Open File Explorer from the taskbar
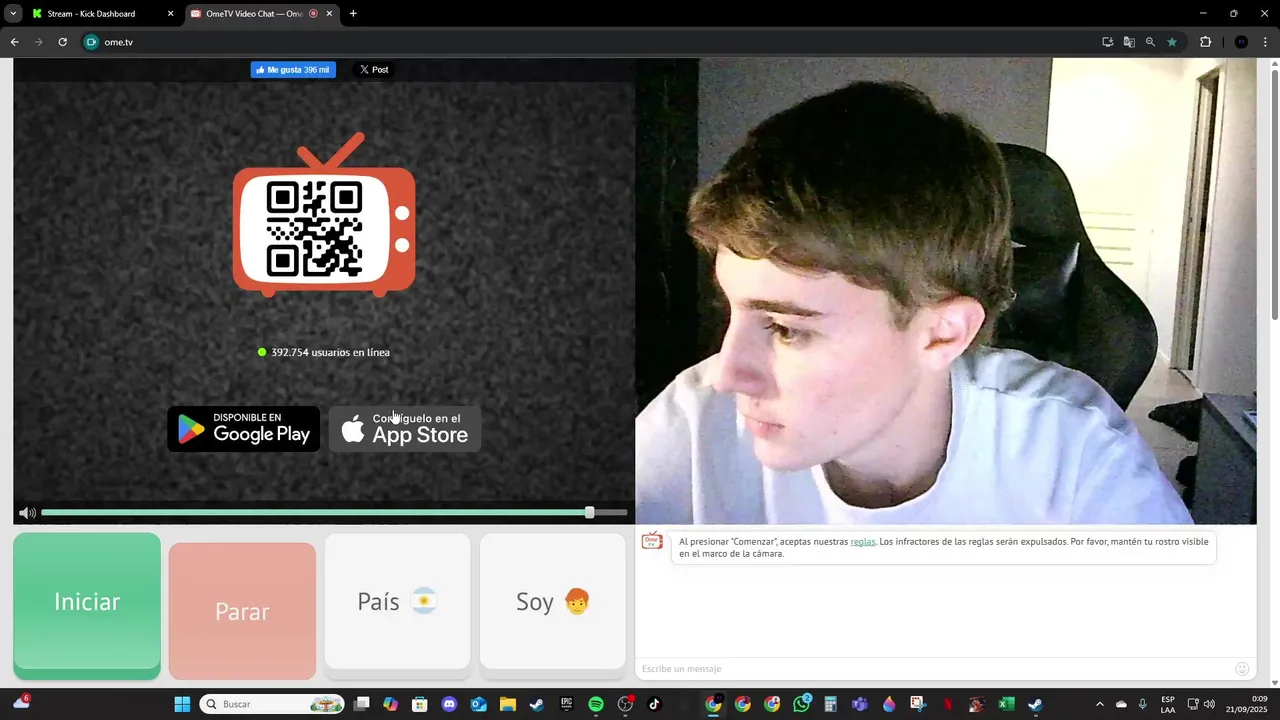The image size is (1280, 720). [507, 704]
